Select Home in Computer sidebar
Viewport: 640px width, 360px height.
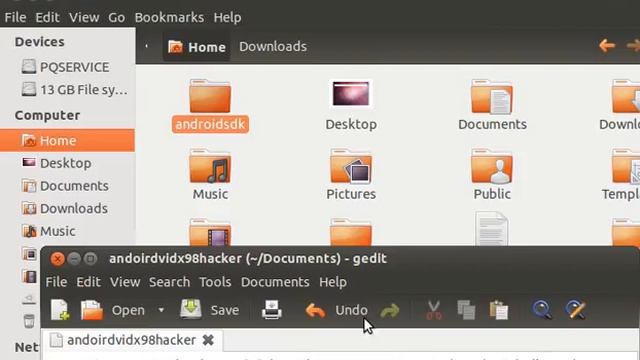tap(67, 140)
